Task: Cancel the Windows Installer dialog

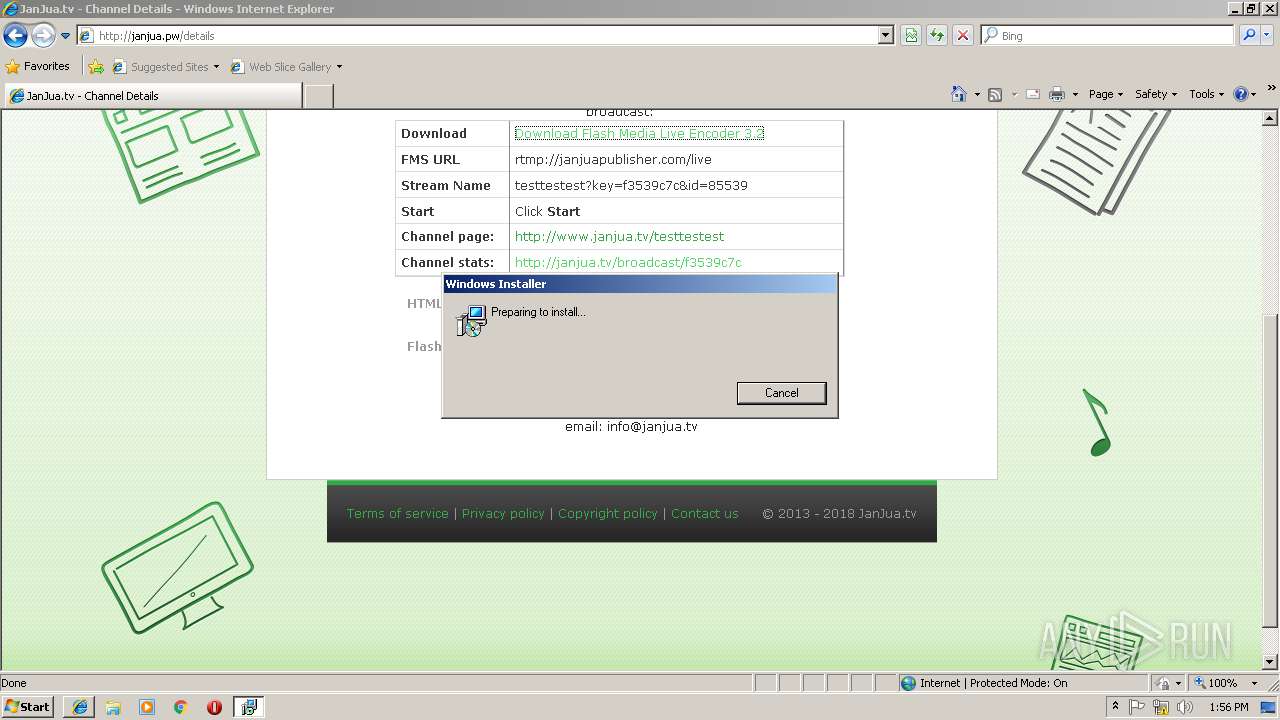Action: tap(781, 393)
